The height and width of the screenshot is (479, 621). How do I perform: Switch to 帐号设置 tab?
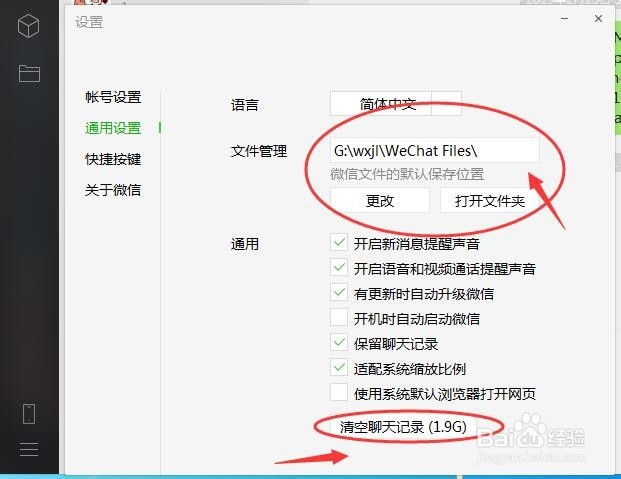(x=113, y=97)
